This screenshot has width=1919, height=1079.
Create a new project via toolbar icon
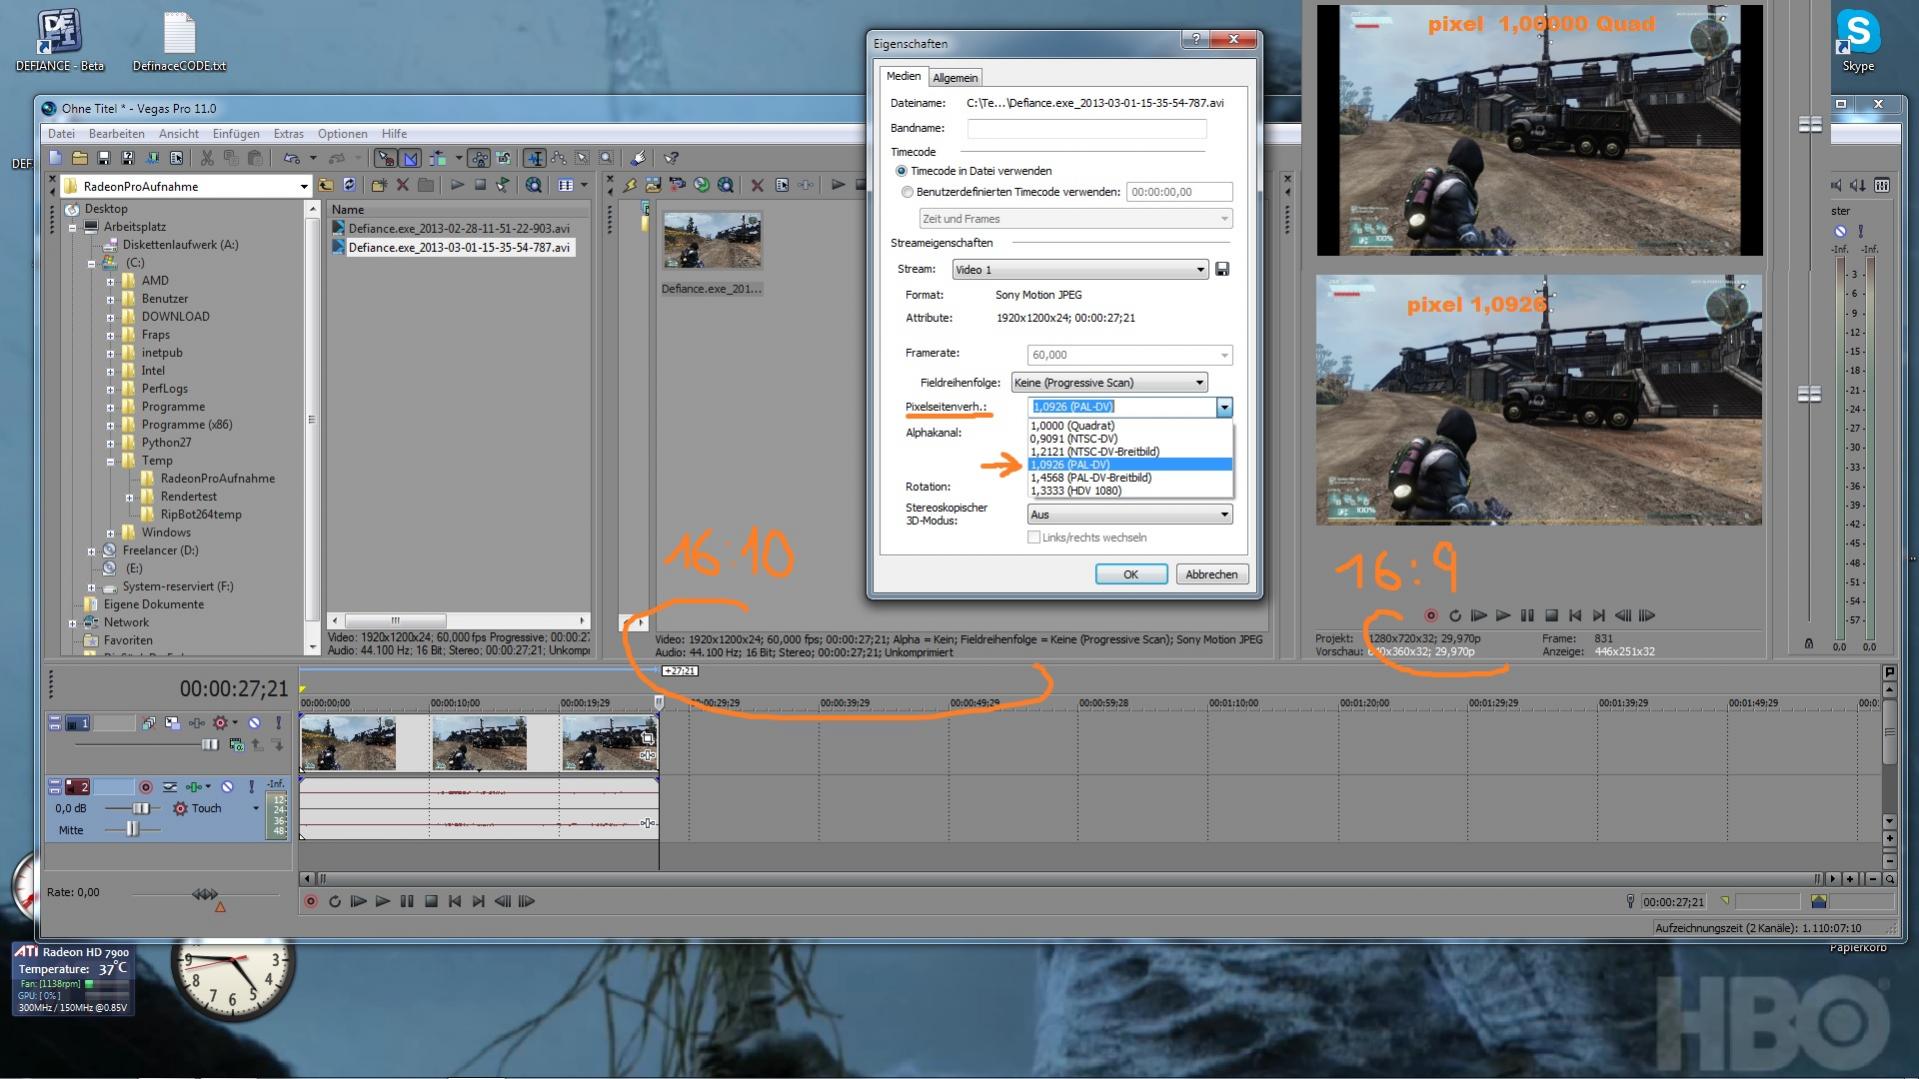tap(56, 158)
